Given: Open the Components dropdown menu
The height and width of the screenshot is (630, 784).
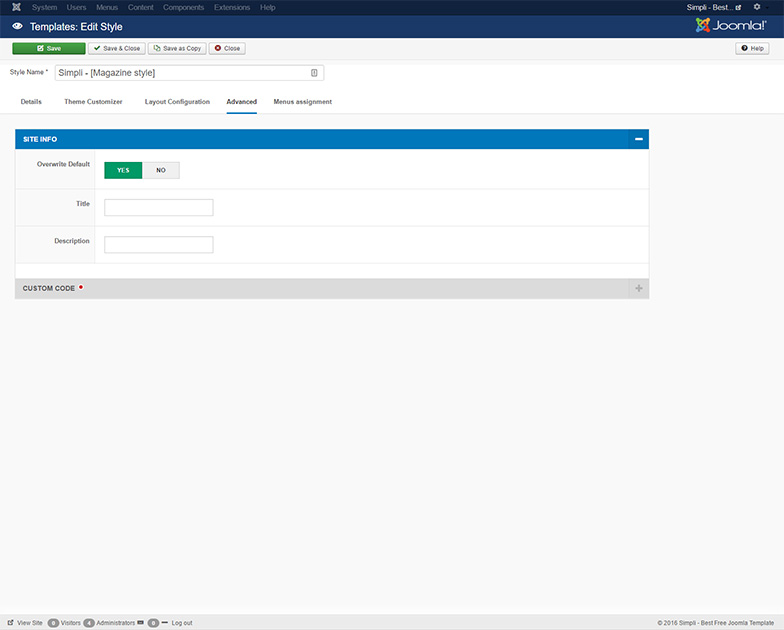Looking at the screenshot, I should click(183, 7).
